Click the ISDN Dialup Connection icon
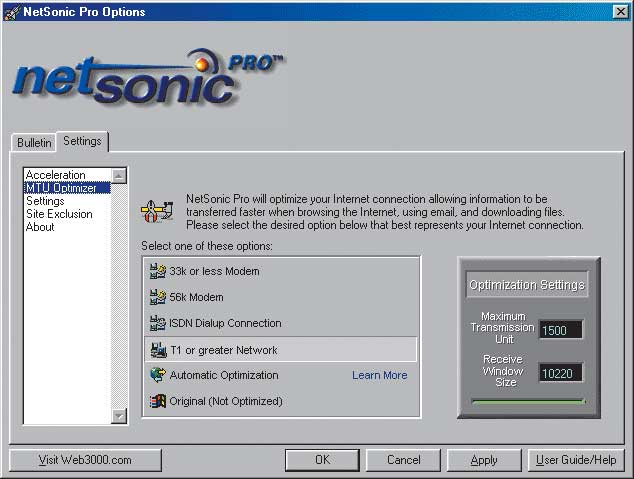This screenshot has width=634, height=479. [x=156, y=324]
